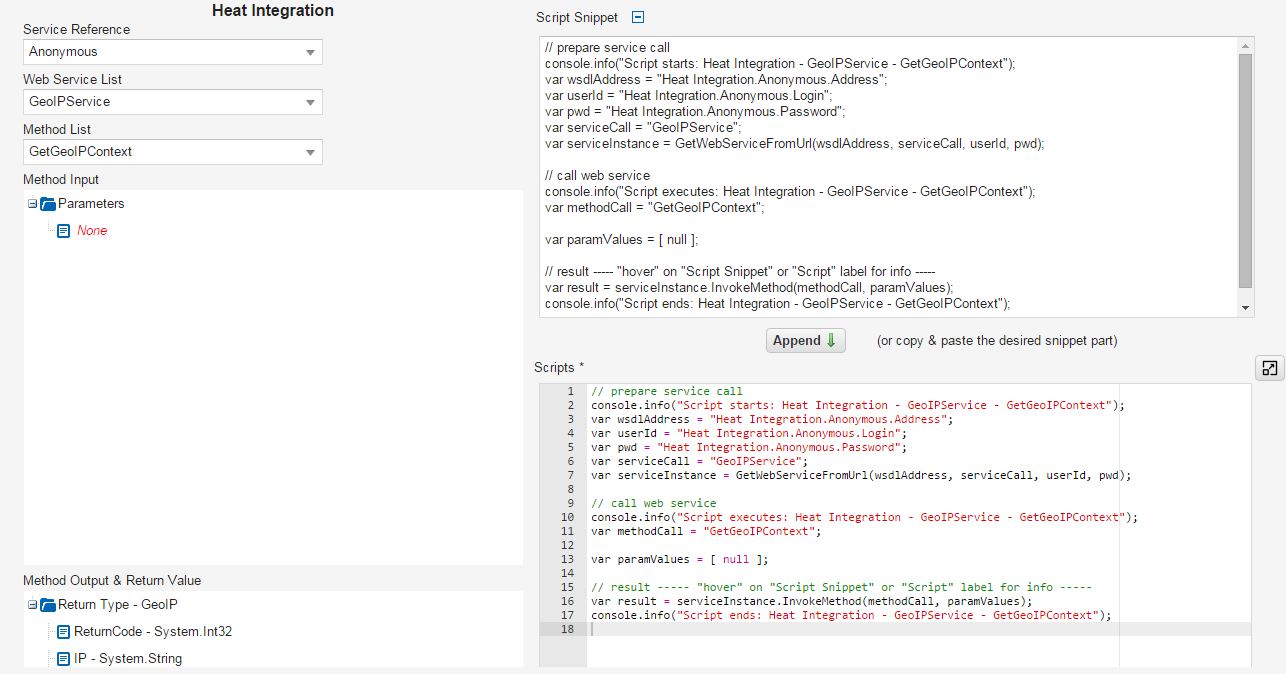The width and height of the screenshot is (1286, 674).
Task: Click the Parameters folder icon
Action: click(48, 204)
